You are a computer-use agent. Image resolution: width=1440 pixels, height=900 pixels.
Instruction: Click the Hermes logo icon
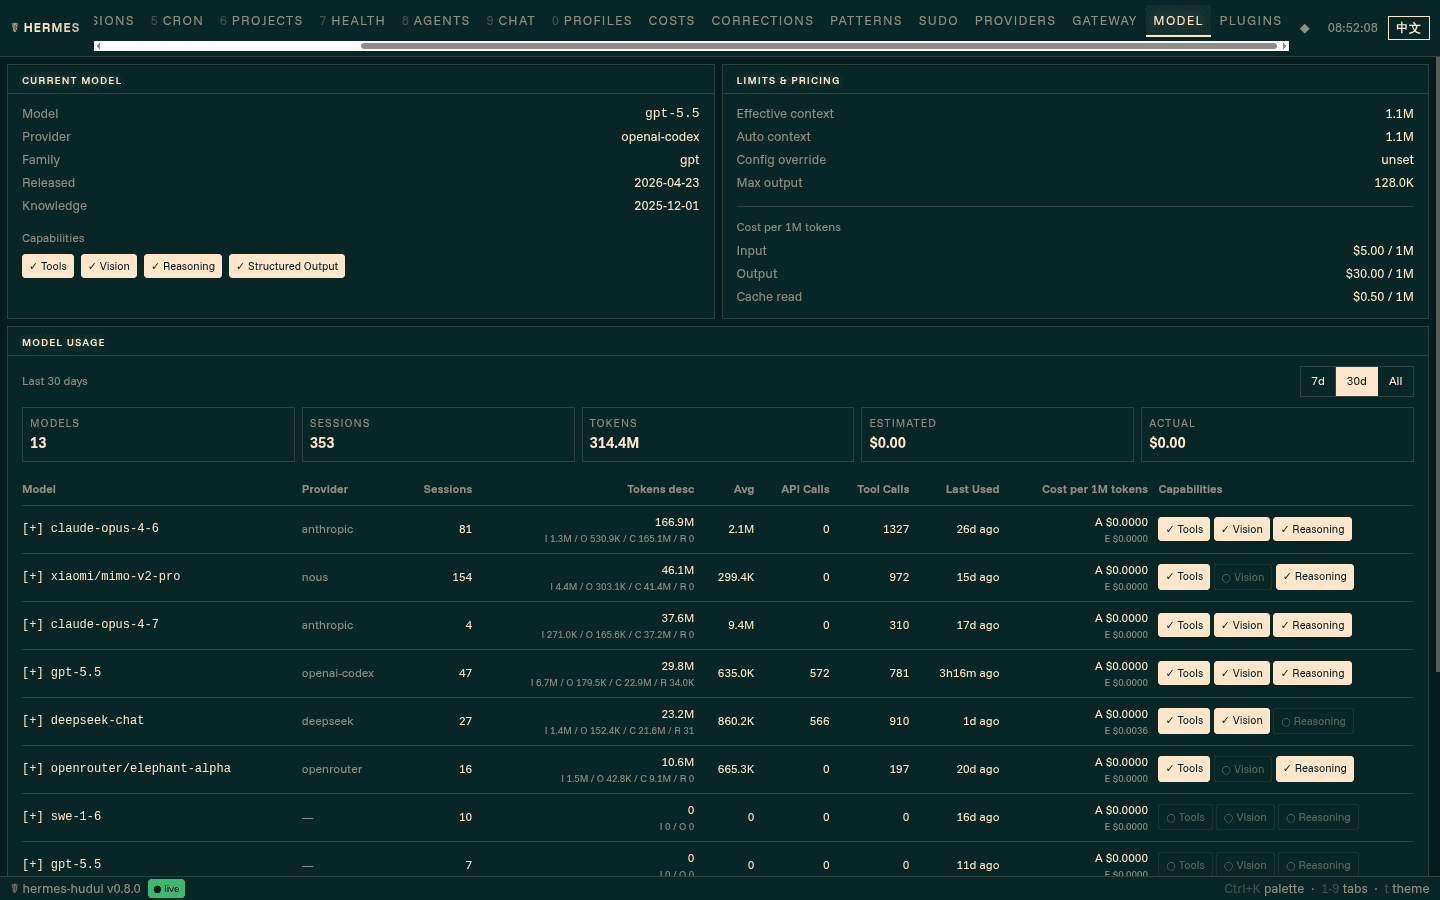[15, 28]
